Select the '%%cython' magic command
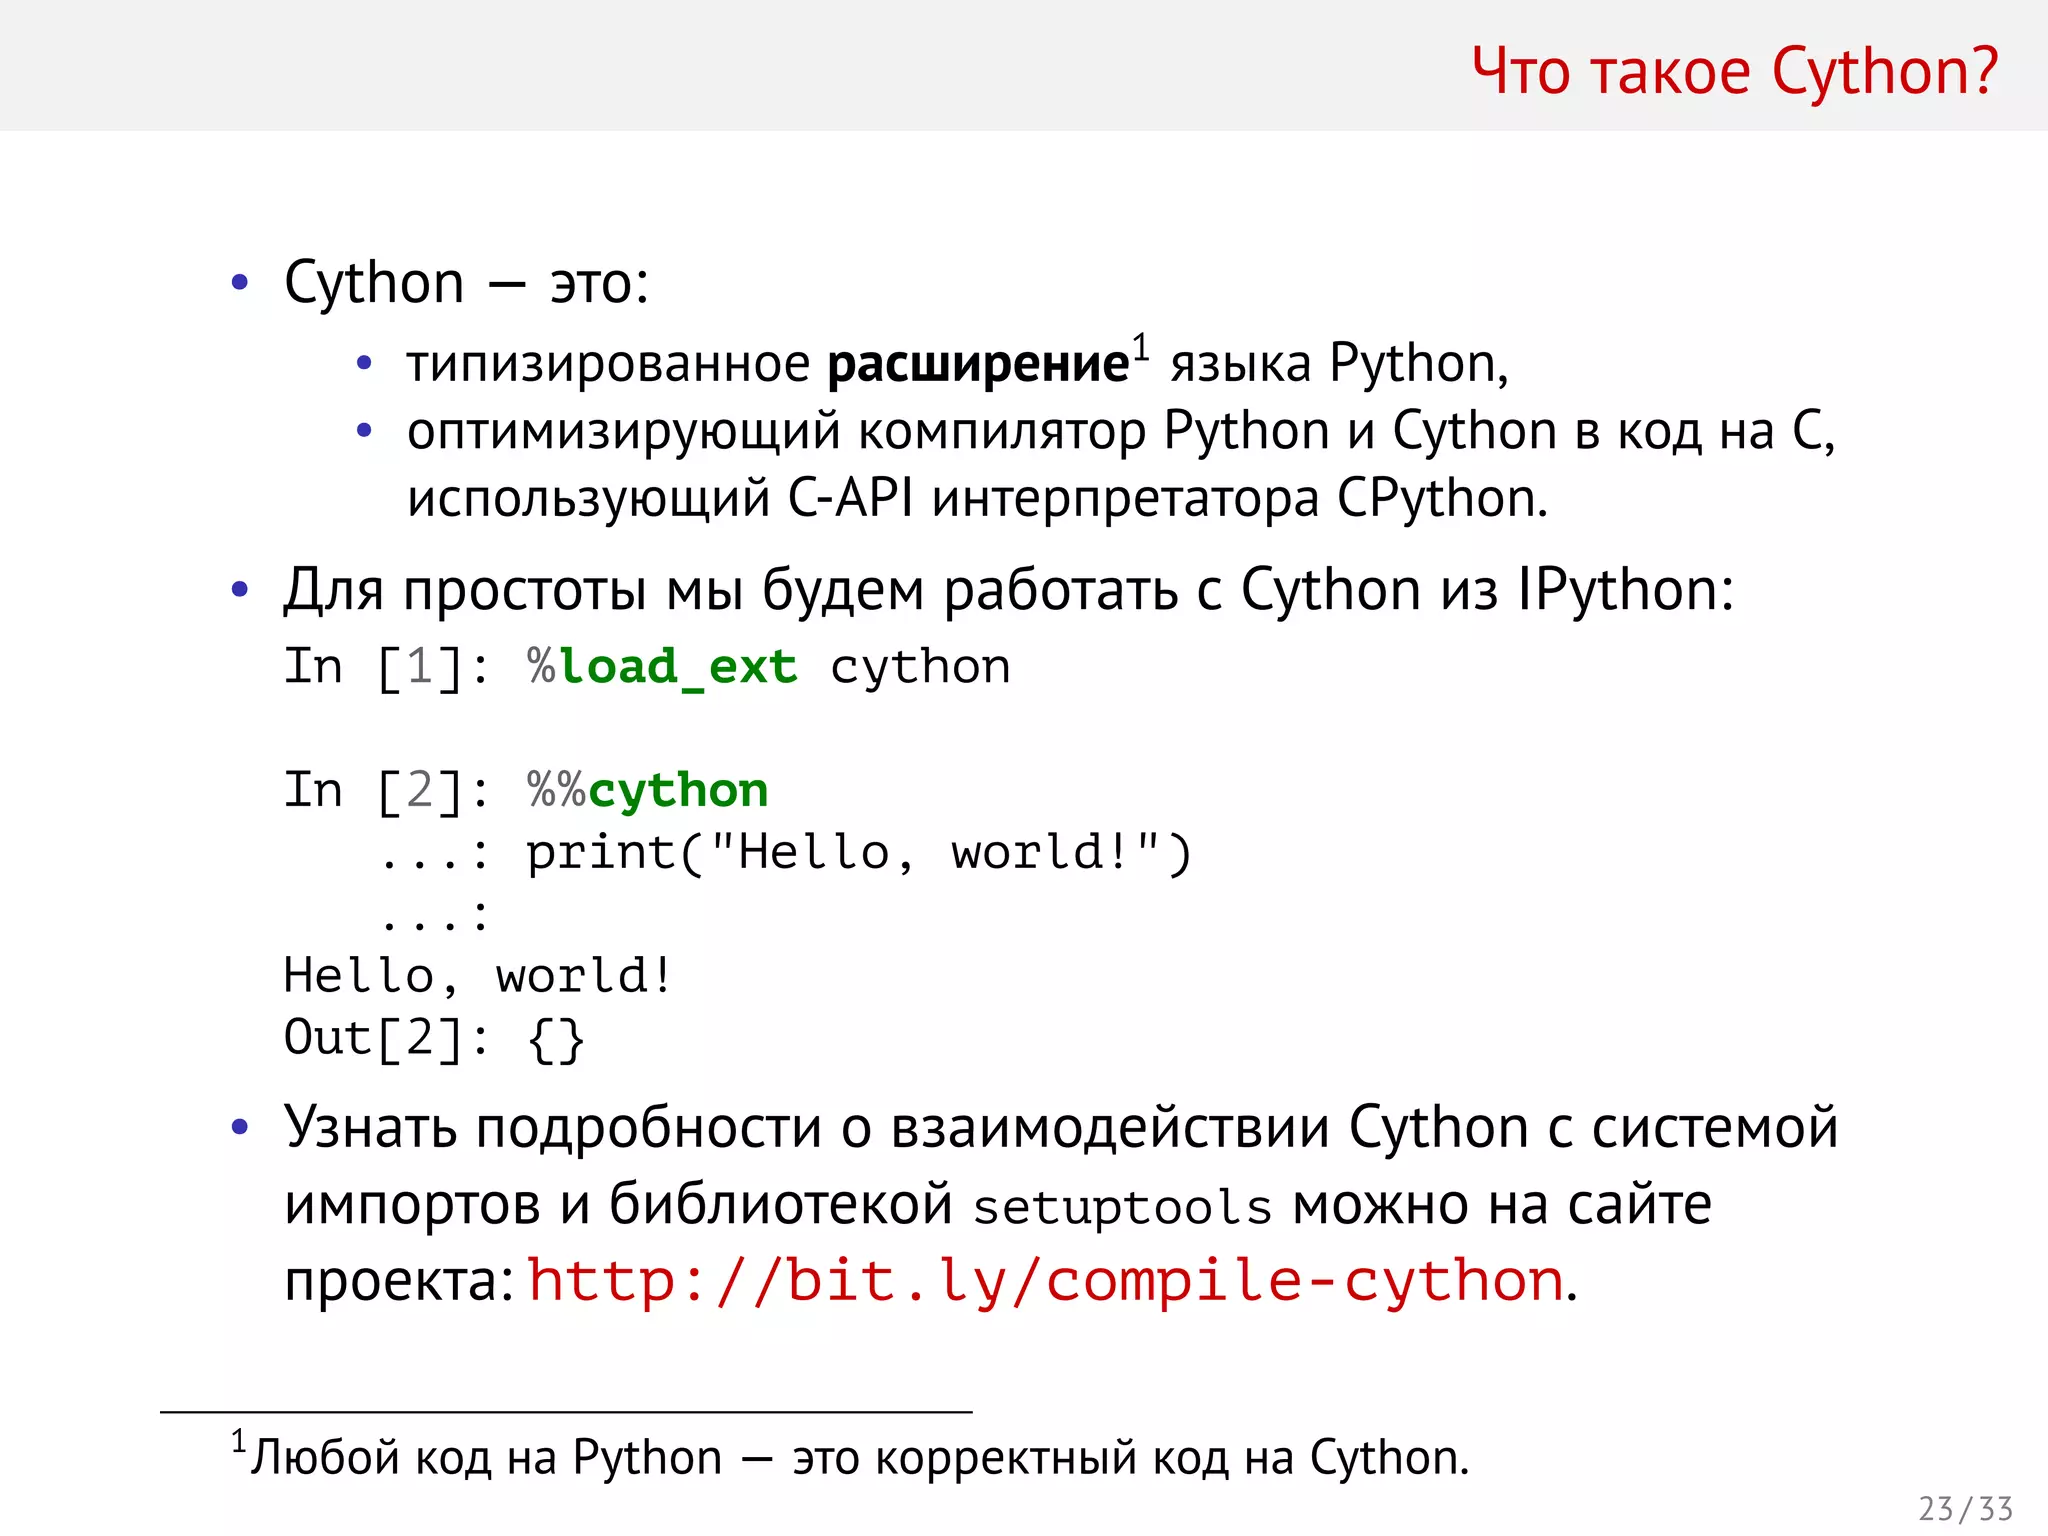 647,790
